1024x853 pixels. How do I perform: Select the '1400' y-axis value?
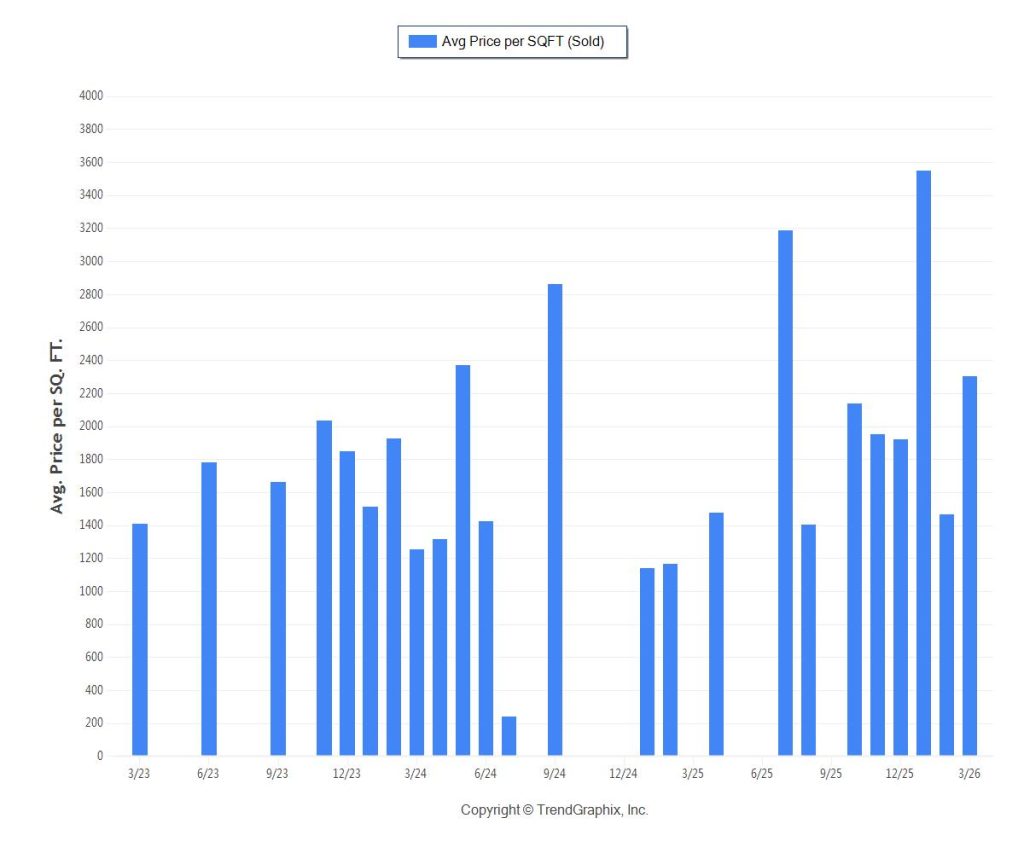[x=91, y=524]
